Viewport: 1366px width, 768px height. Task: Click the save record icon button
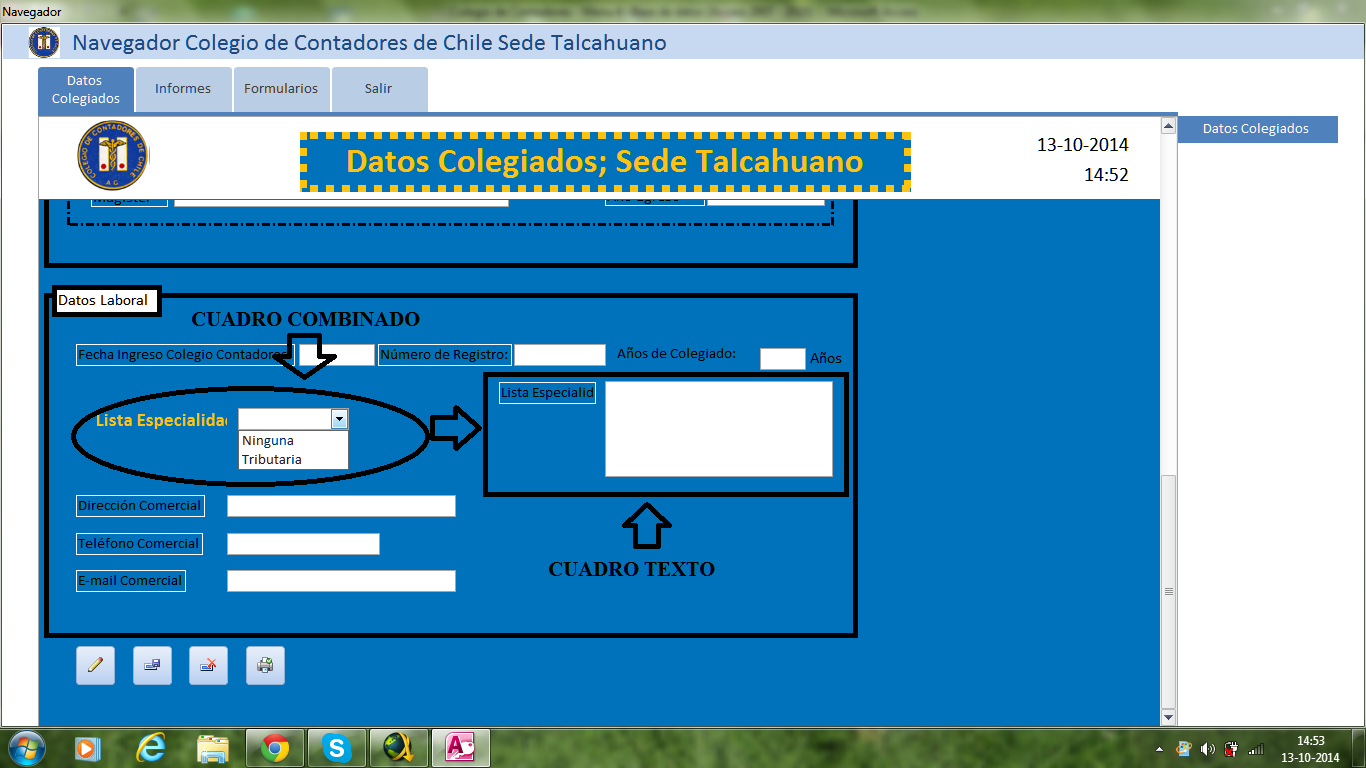point(152,665)
